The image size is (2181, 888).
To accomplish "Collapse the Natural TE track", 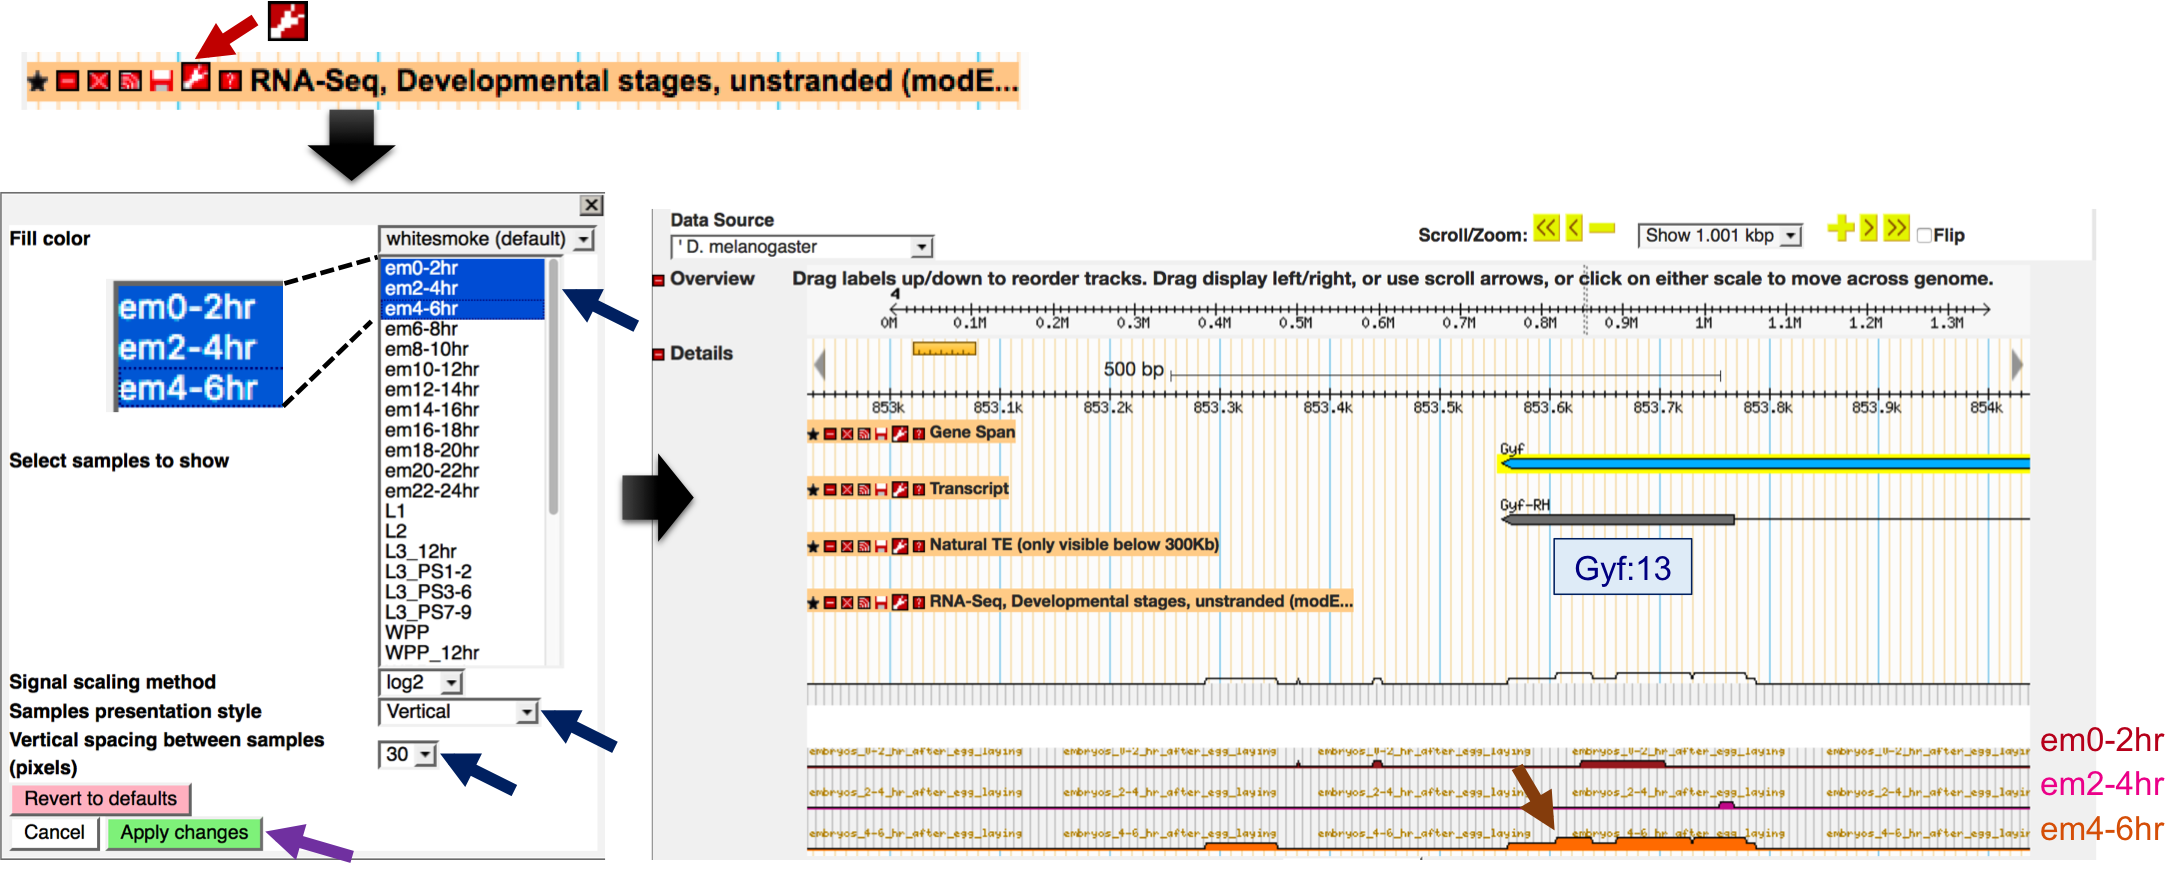I will pyautogui.click(x=830, y=546).
